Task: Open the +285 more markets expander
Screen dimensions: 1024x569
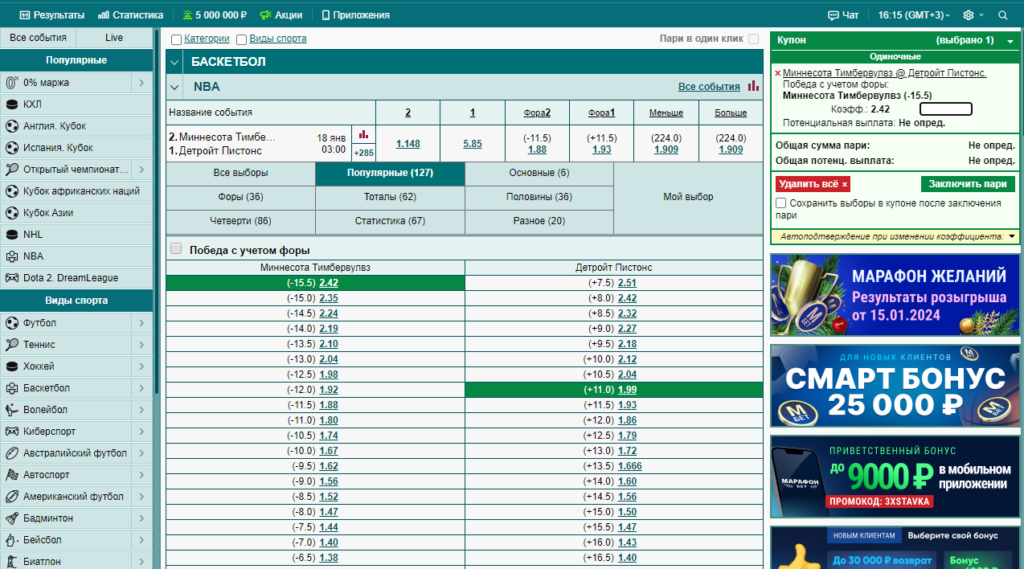Action: tap(364, 153)
